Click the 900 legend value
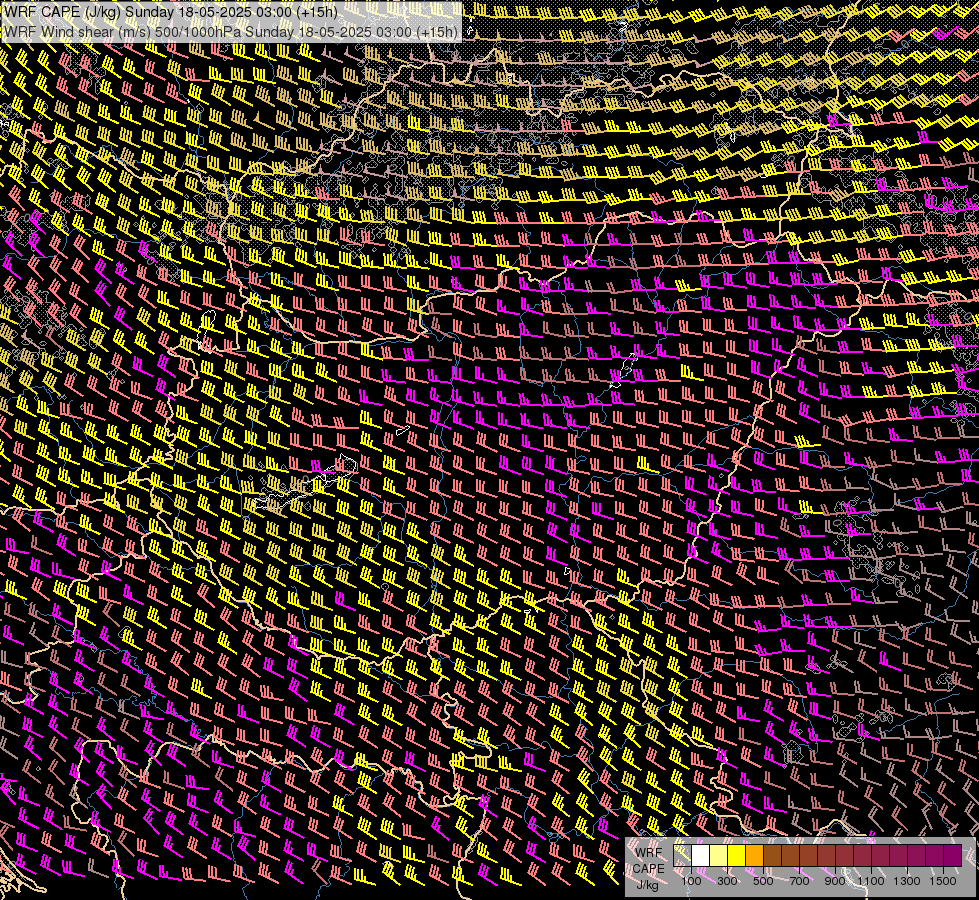The image size is (979, 900). [x=835, y=881]
